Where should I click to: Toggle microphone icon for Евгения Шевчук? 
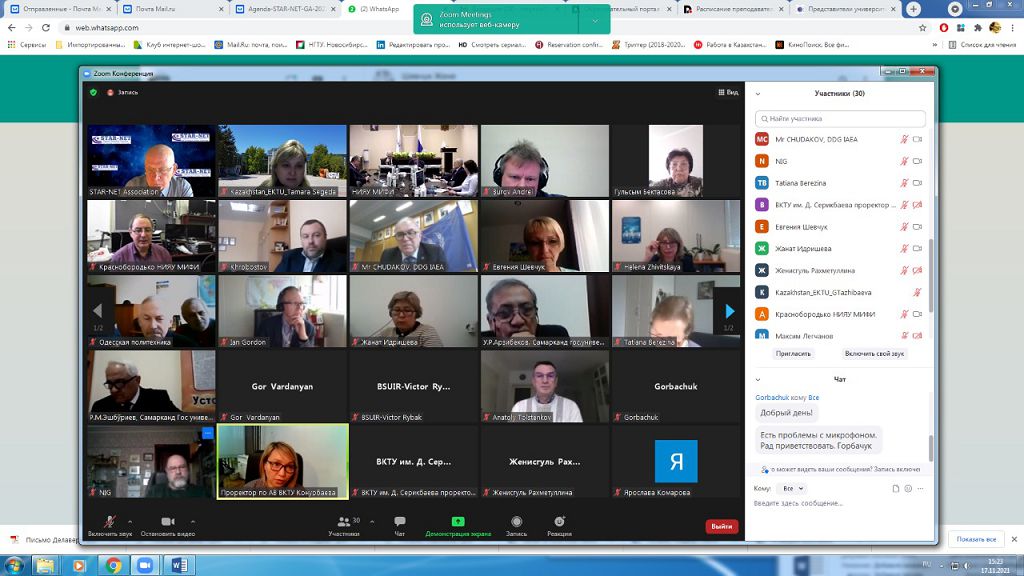904,227
